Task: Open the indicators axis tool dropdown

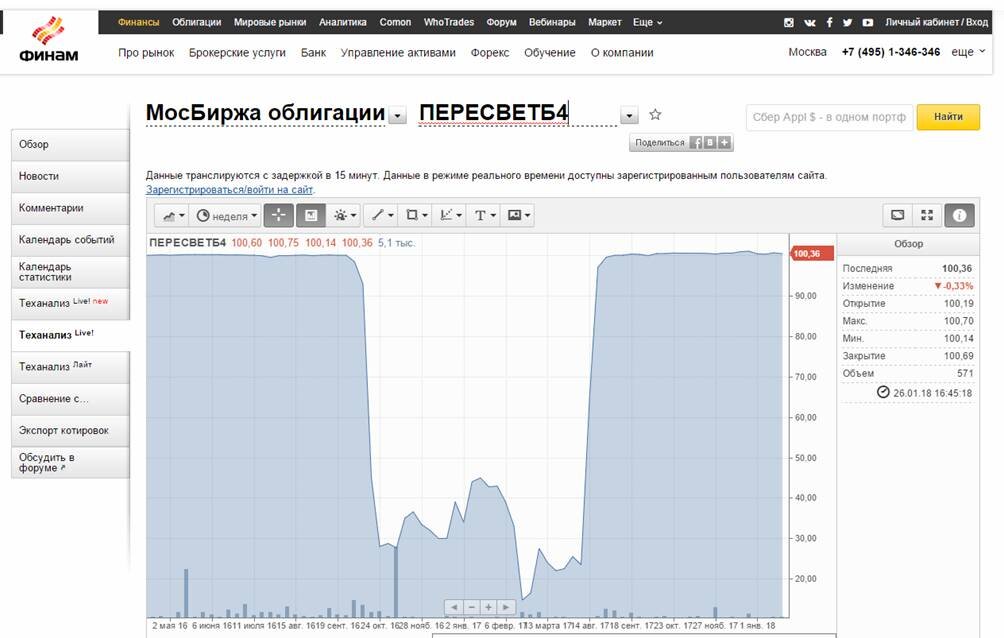Action: tap(451, 216)
